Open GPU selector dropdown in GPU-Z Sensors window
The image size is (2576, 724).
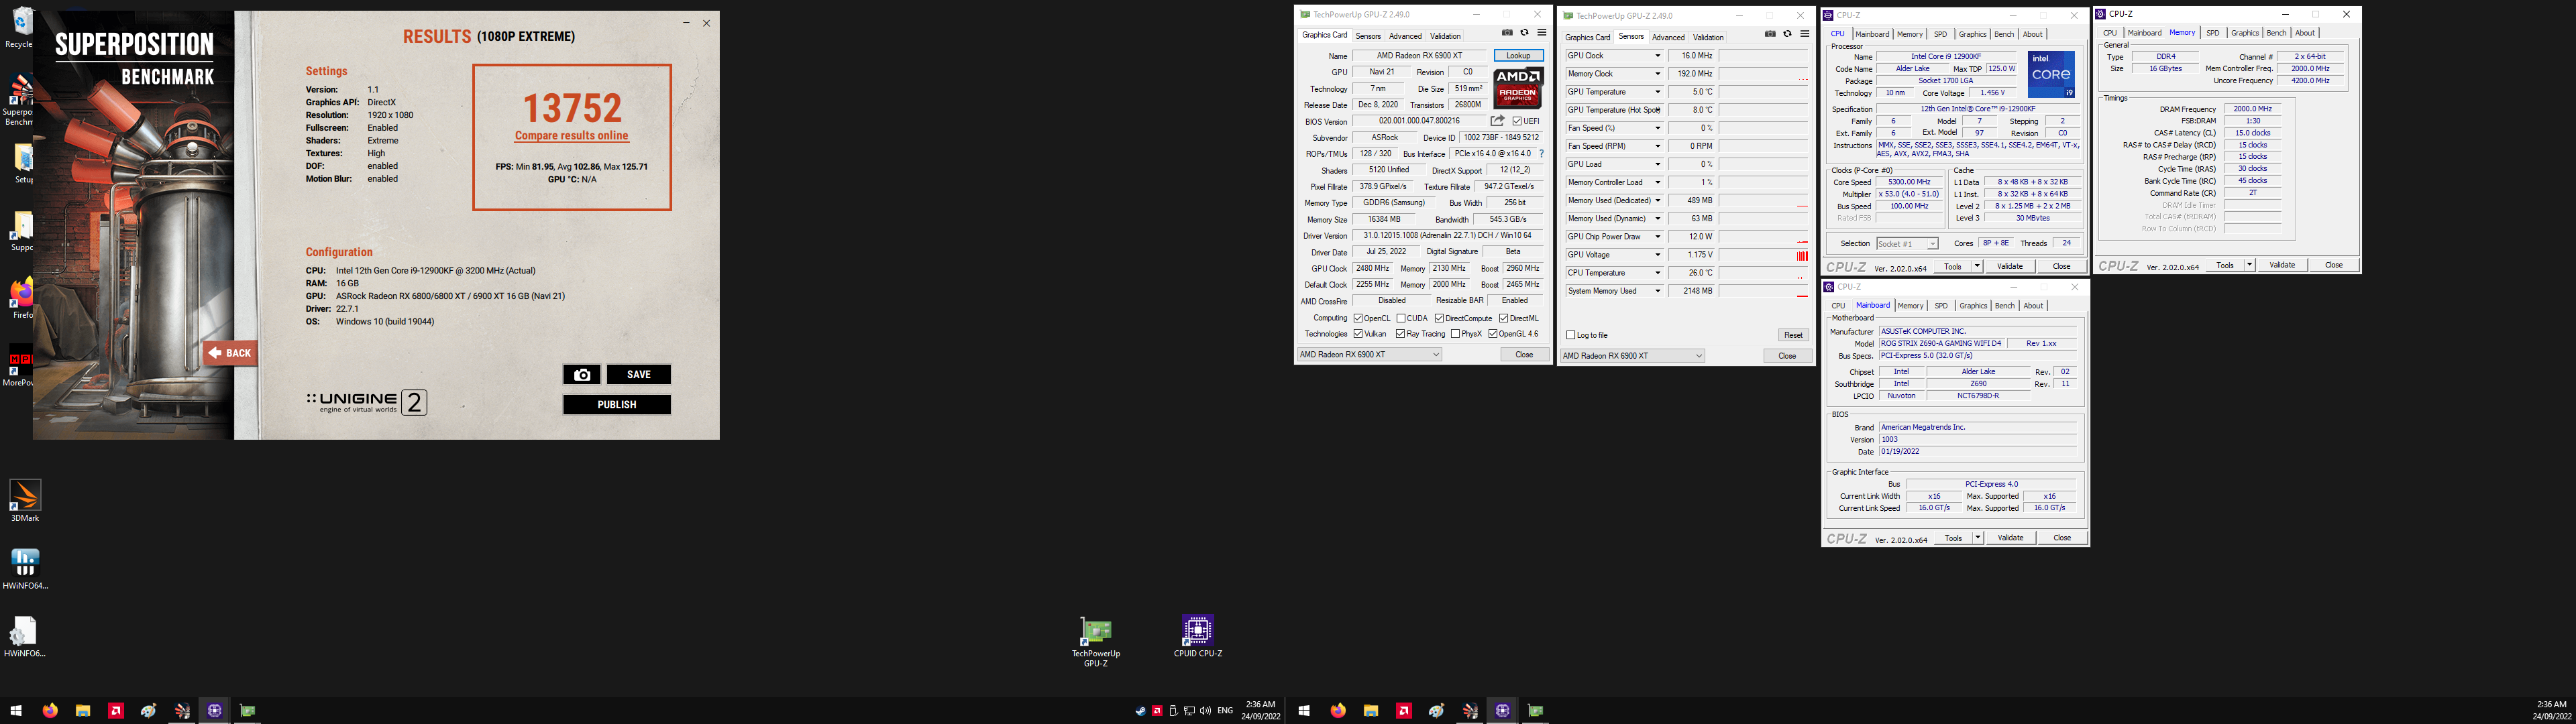pos(1632,355)
